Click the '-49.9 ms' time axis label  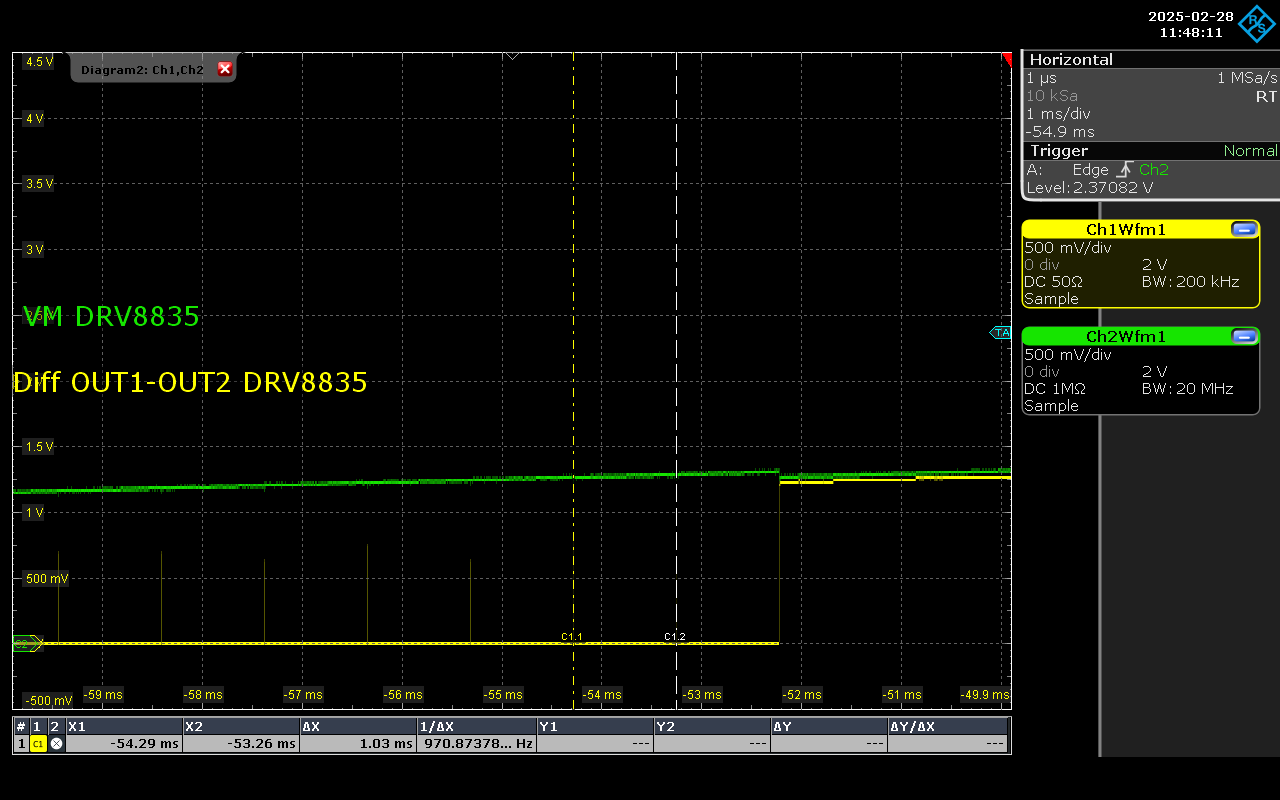pyautogui.click(x=985, y=695)
